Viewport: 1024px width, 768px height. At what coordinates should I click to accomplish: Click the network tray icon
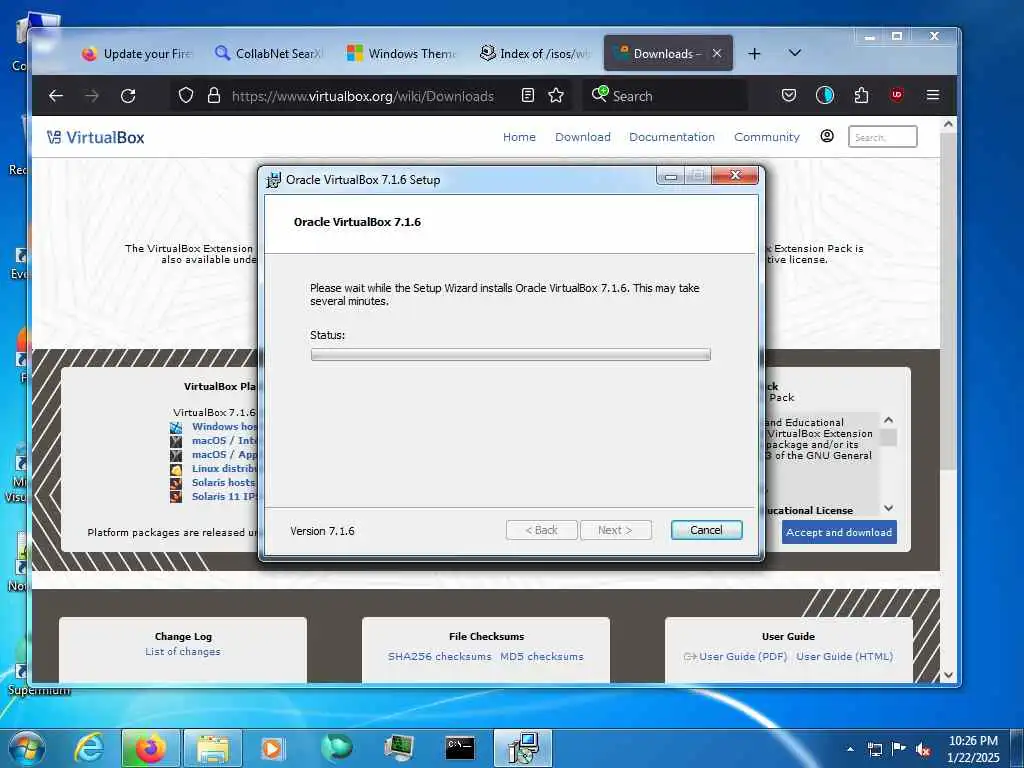pyautogui.click(x=874, y=749)
